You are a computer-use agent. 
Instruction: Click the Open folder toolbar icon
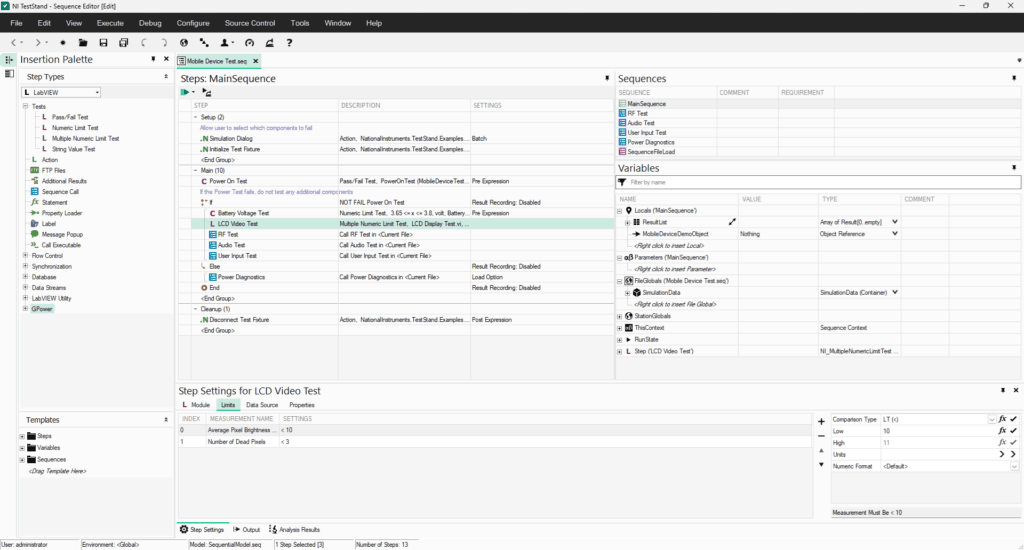tap(81, 43)
